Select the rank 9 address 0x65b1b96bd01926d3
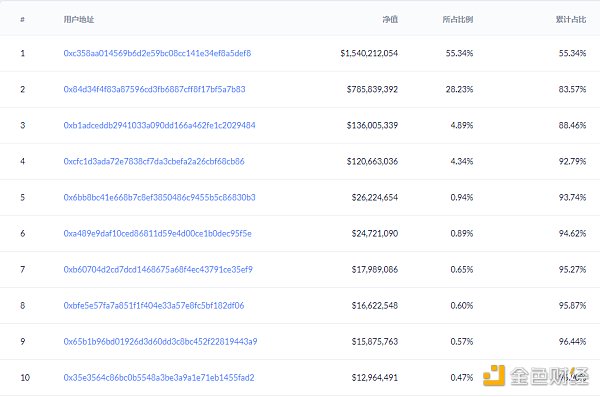The height and width of the screenshot is (397, 600). click(x=160, y=341)
